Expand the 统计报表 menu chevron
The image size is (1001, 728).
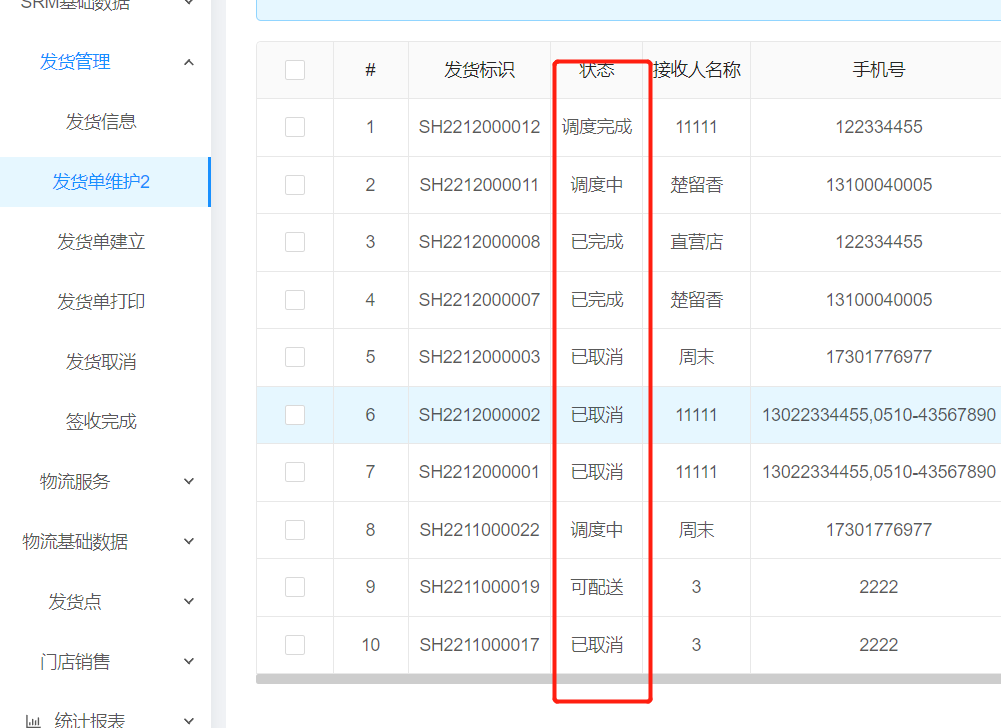pos(188,721)
